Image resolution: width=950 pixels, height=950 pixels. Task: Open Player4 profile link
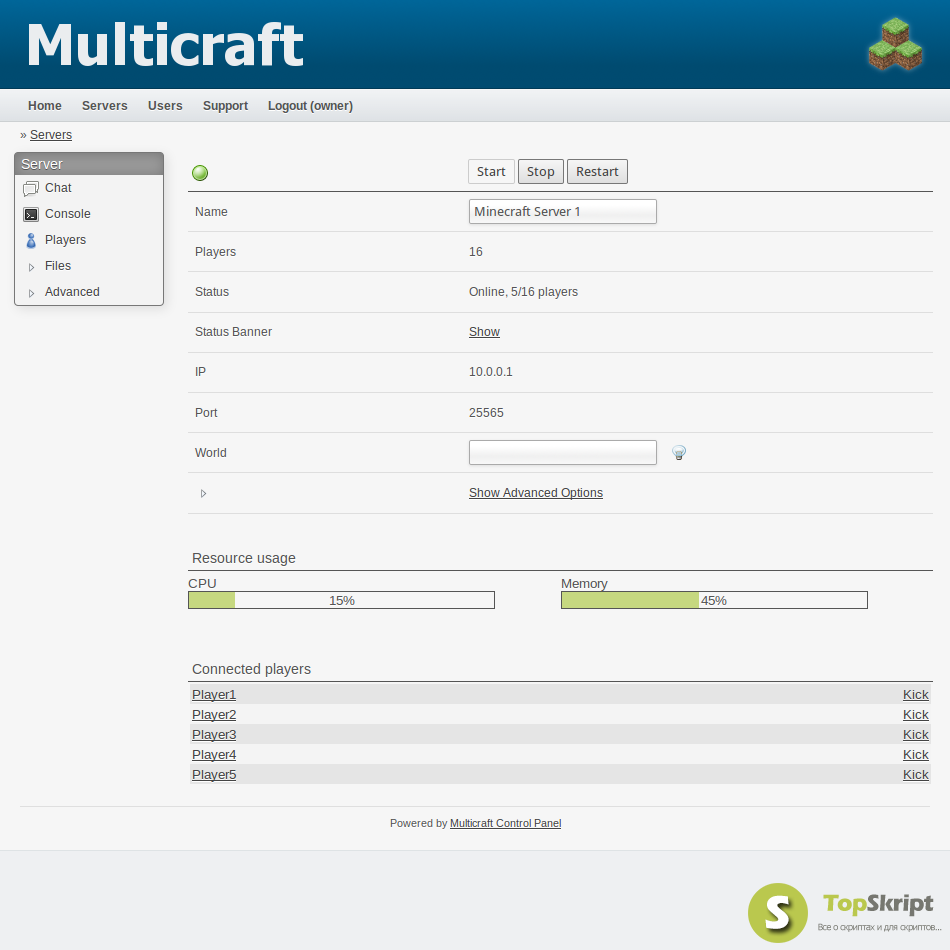214,755
